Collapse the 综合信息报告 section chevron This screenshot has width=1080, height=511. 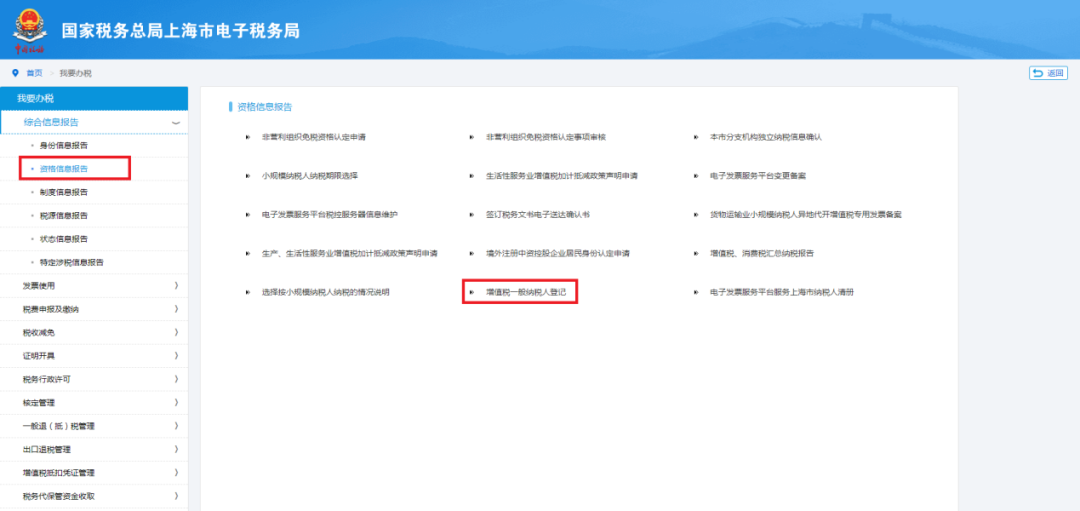click(176, 123)
